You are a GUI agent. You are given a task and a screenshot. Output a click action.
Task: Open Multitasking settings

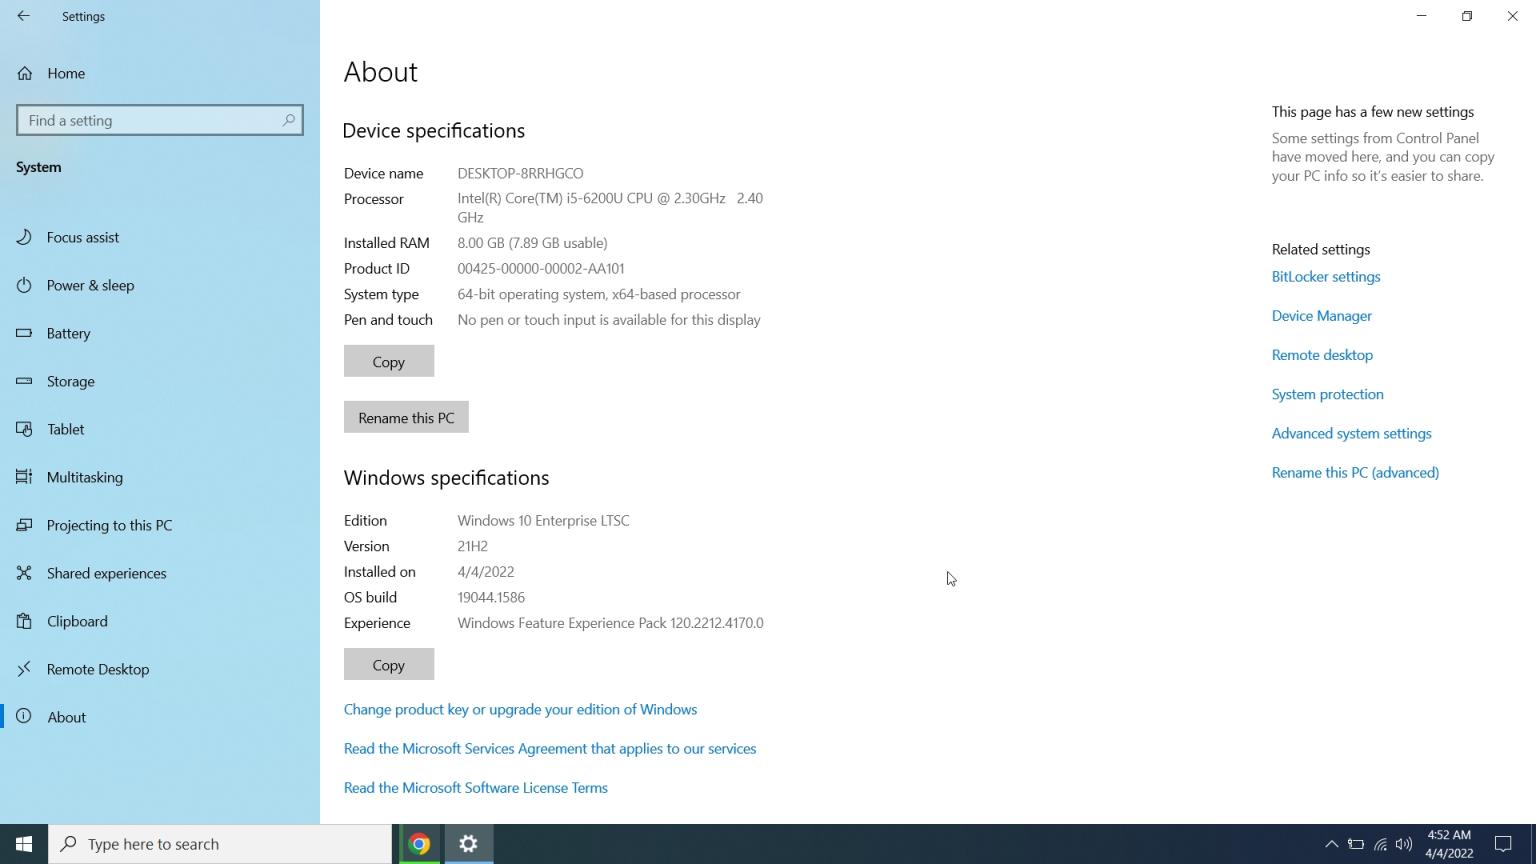tap(85, 477)
